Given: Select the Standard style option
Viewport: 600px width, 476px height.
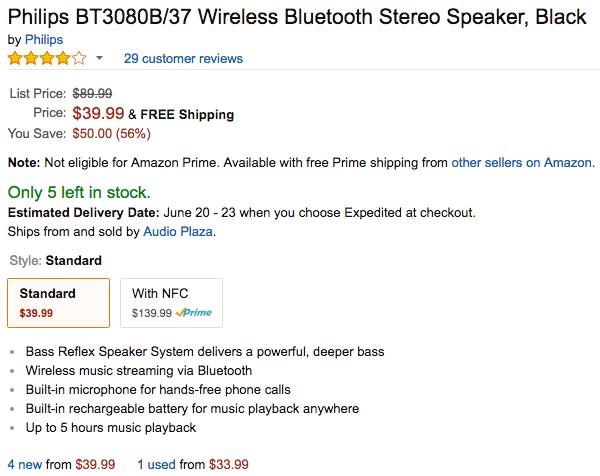Looking at the screenshot, I should [58, 302].
